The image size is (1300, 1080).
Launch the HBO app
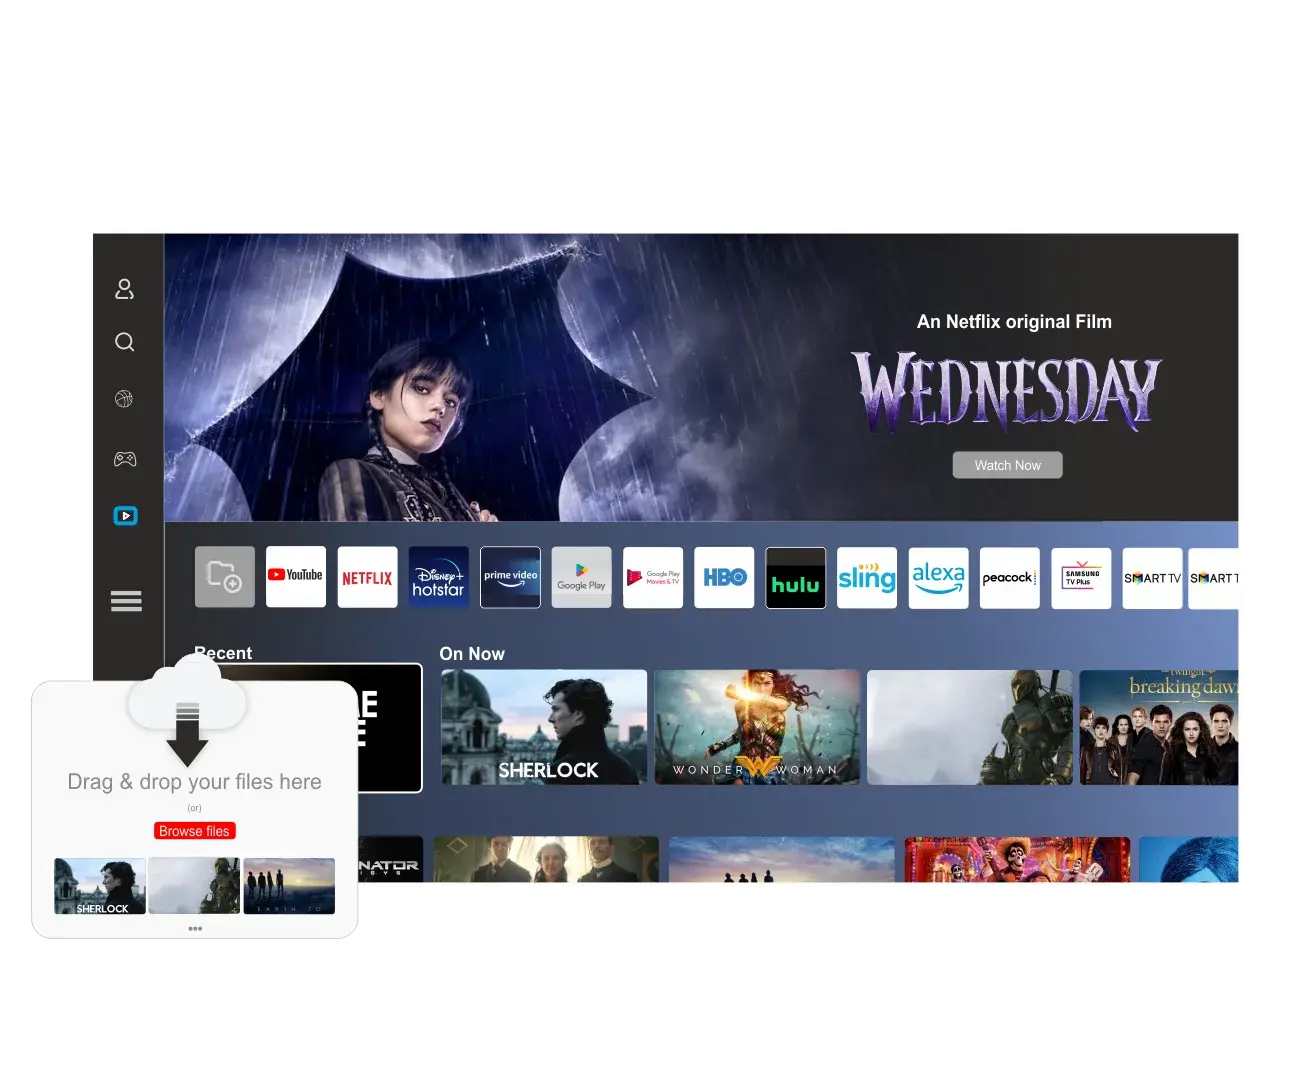point(724,577)
